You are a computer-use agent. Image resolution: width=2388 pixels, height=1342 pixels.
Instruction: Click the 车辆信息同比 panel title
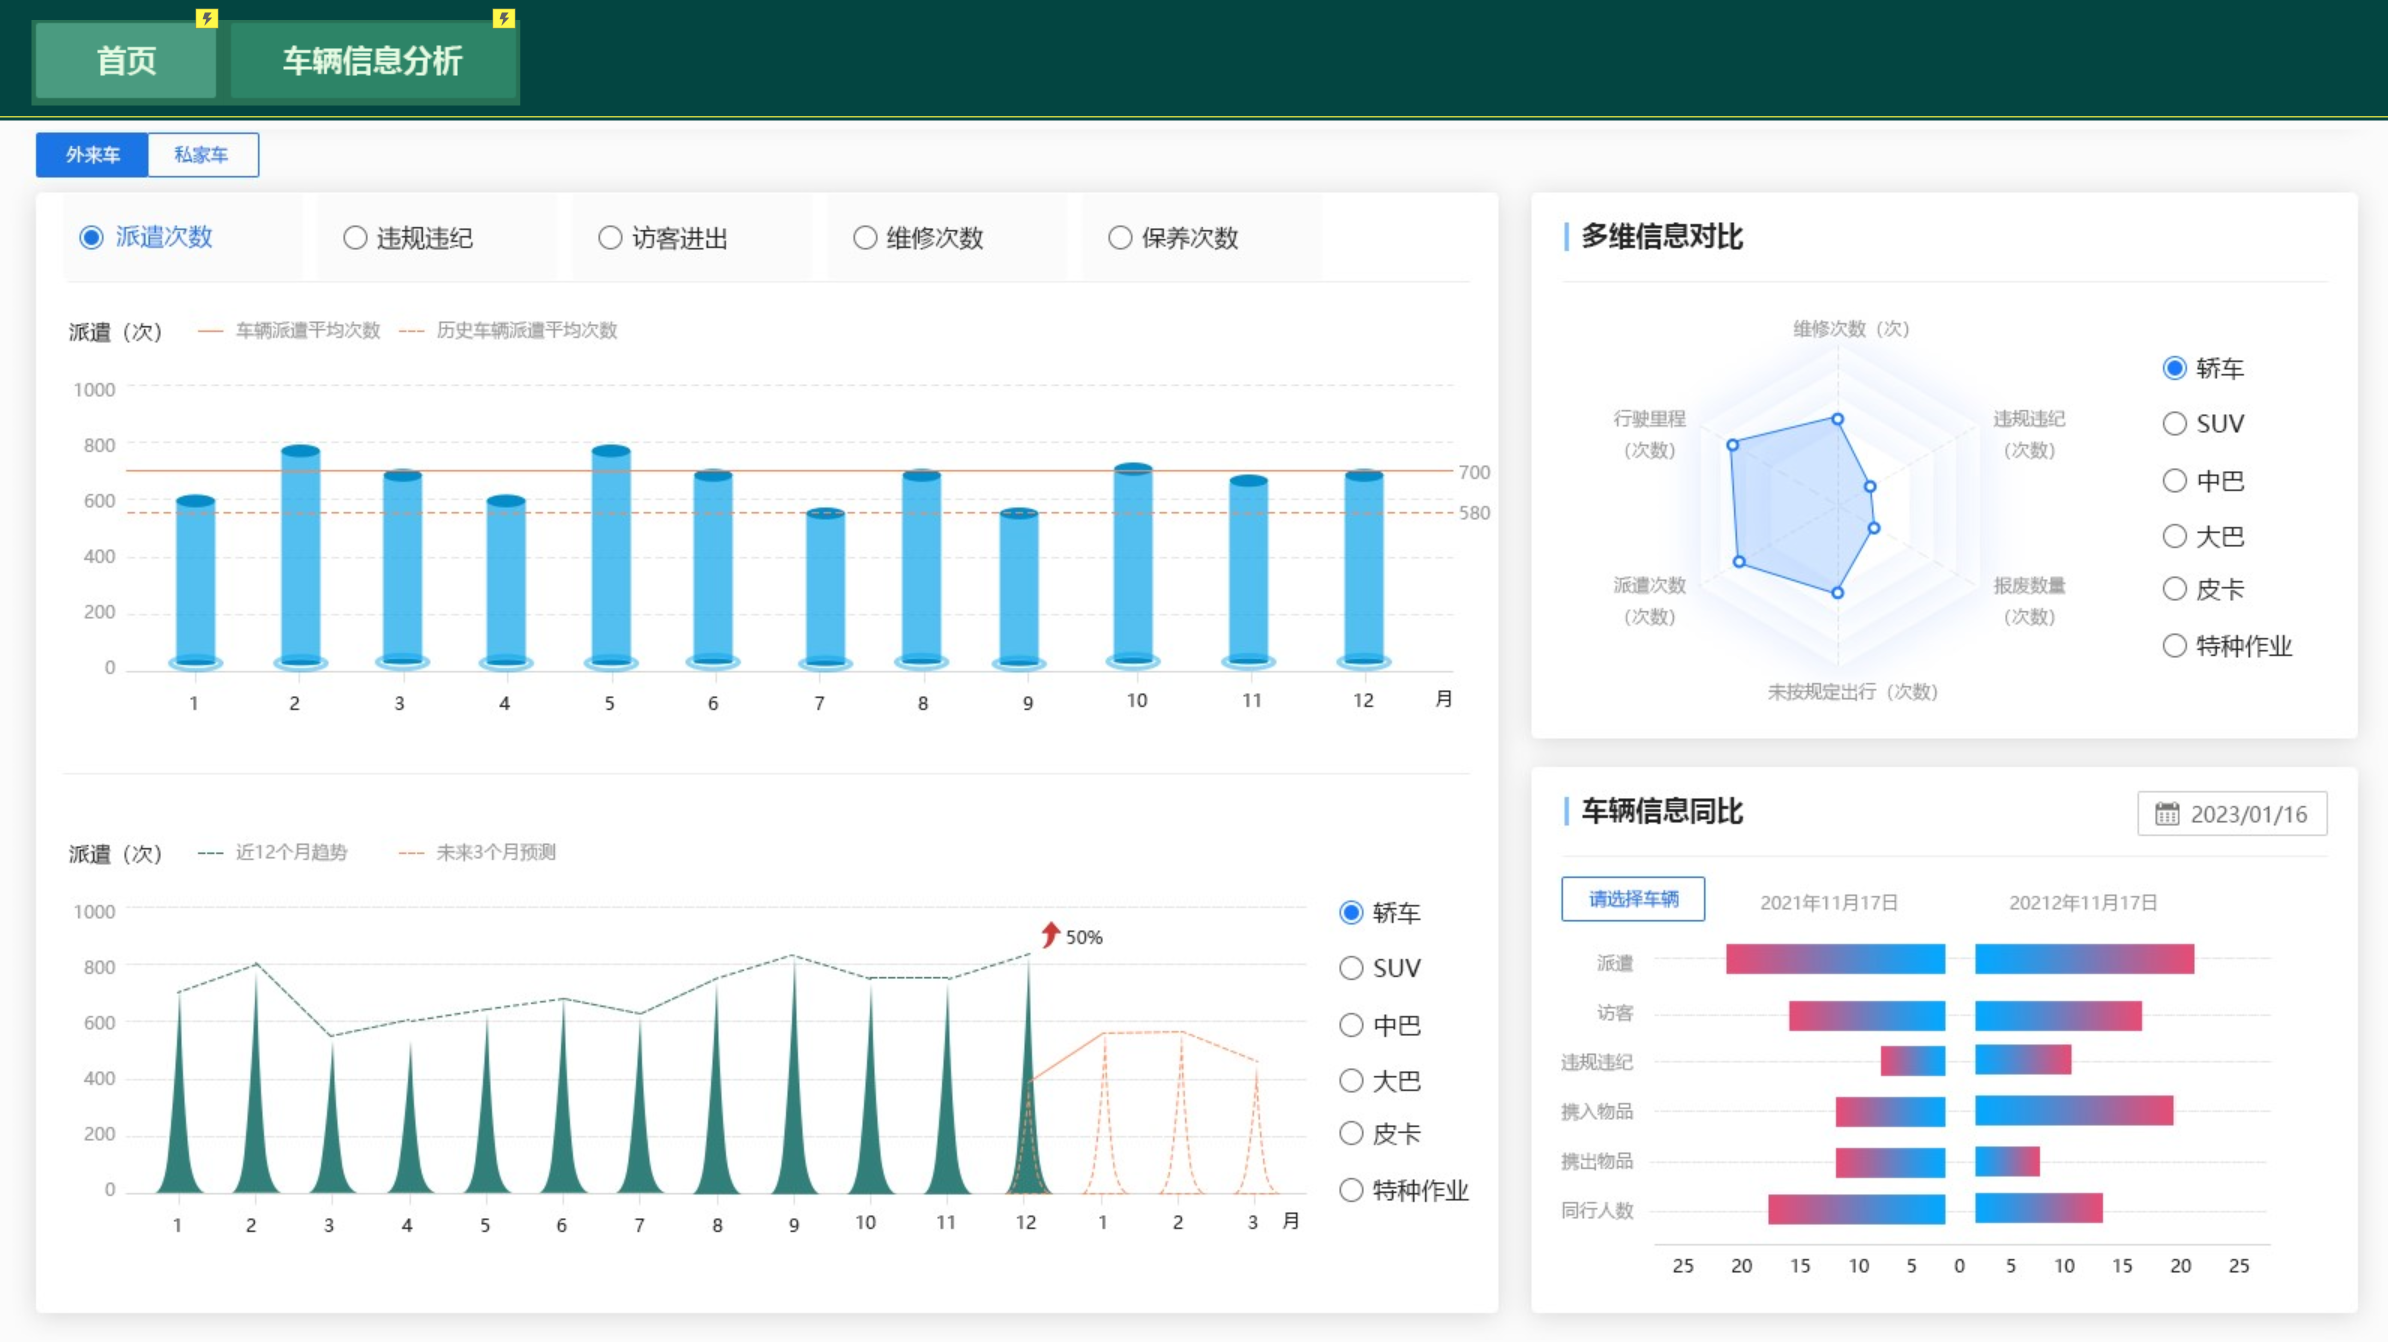pyautogui.click(x=1662, y=811)
